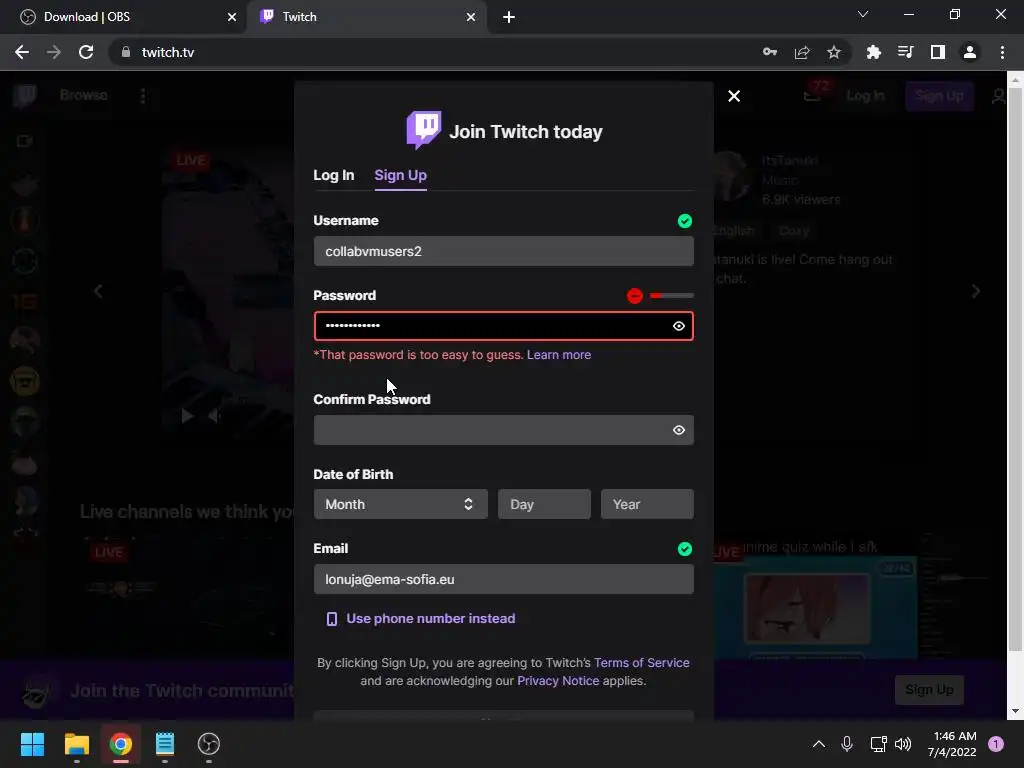Click Browse in the Twitch navigation
Viewport: 1024px width, 768px height.
84,95
